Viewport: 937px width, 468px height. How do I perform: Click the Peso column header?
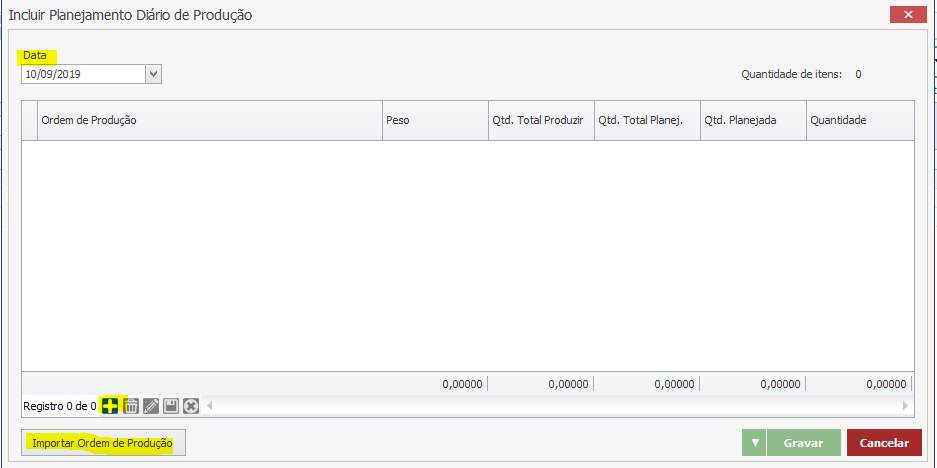point(435,120)
